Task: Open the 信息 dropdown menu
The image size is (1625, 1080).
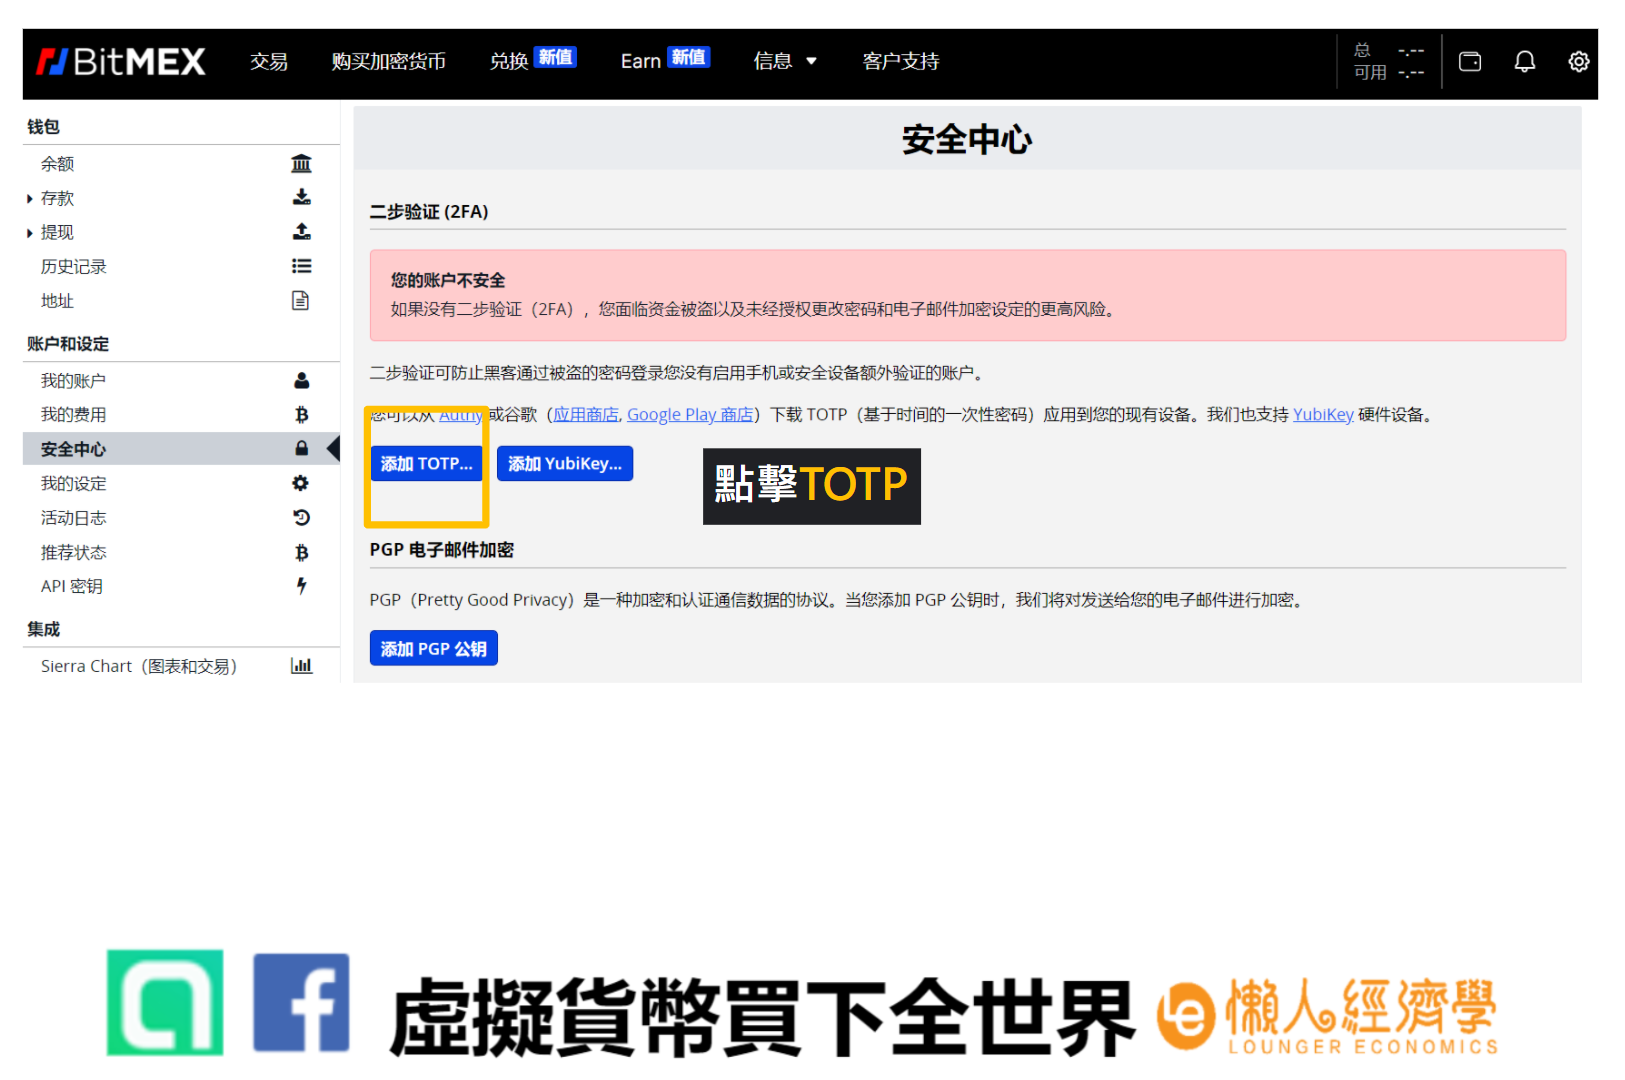Action: click(x=785, y=62)
